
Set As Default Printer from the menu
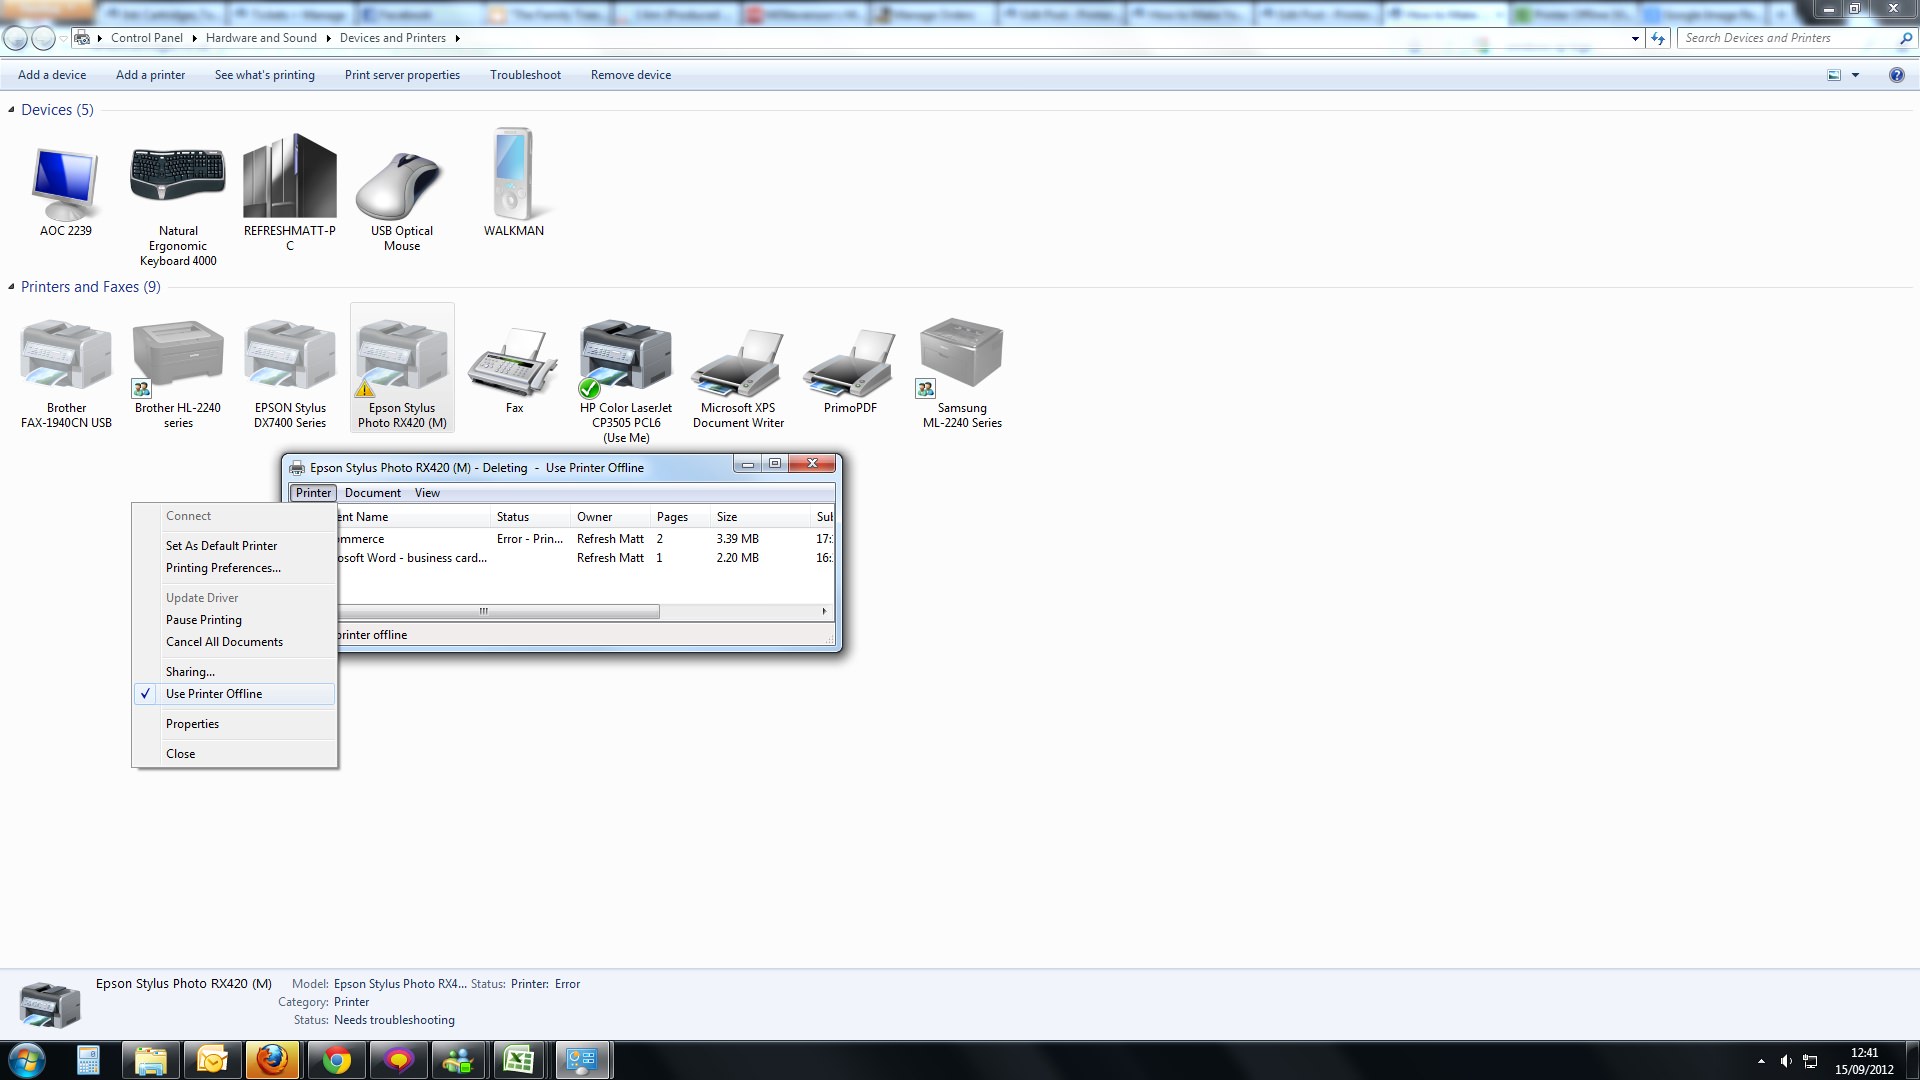point(221,545)
